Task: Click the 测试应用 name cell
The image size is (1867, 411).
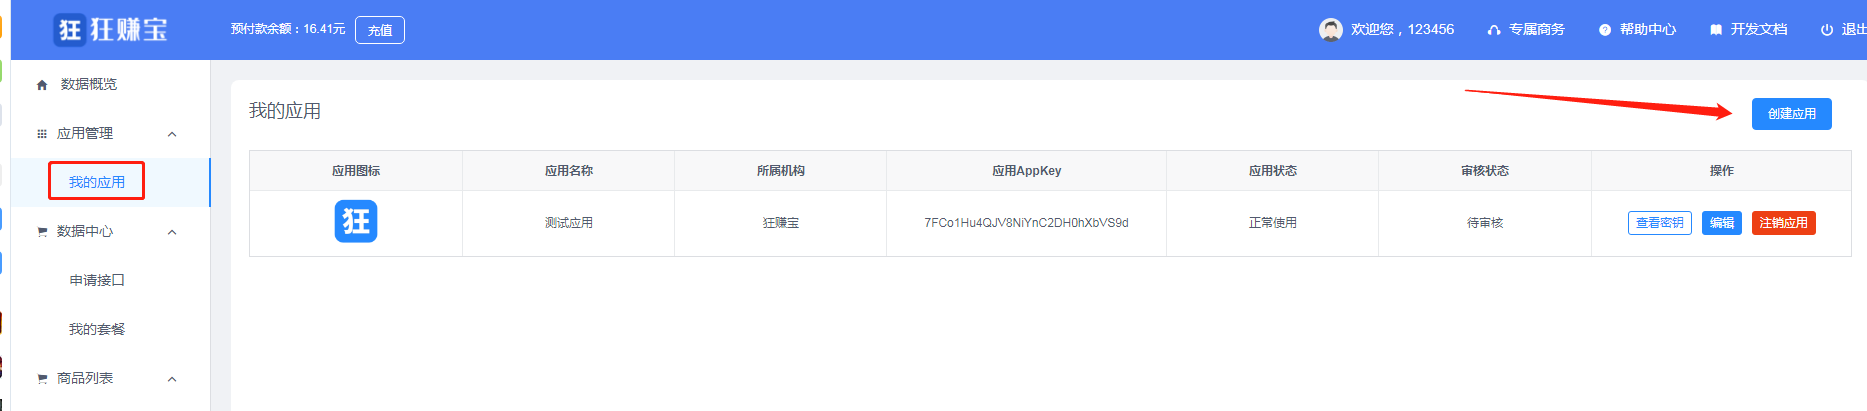Action: 569,223
